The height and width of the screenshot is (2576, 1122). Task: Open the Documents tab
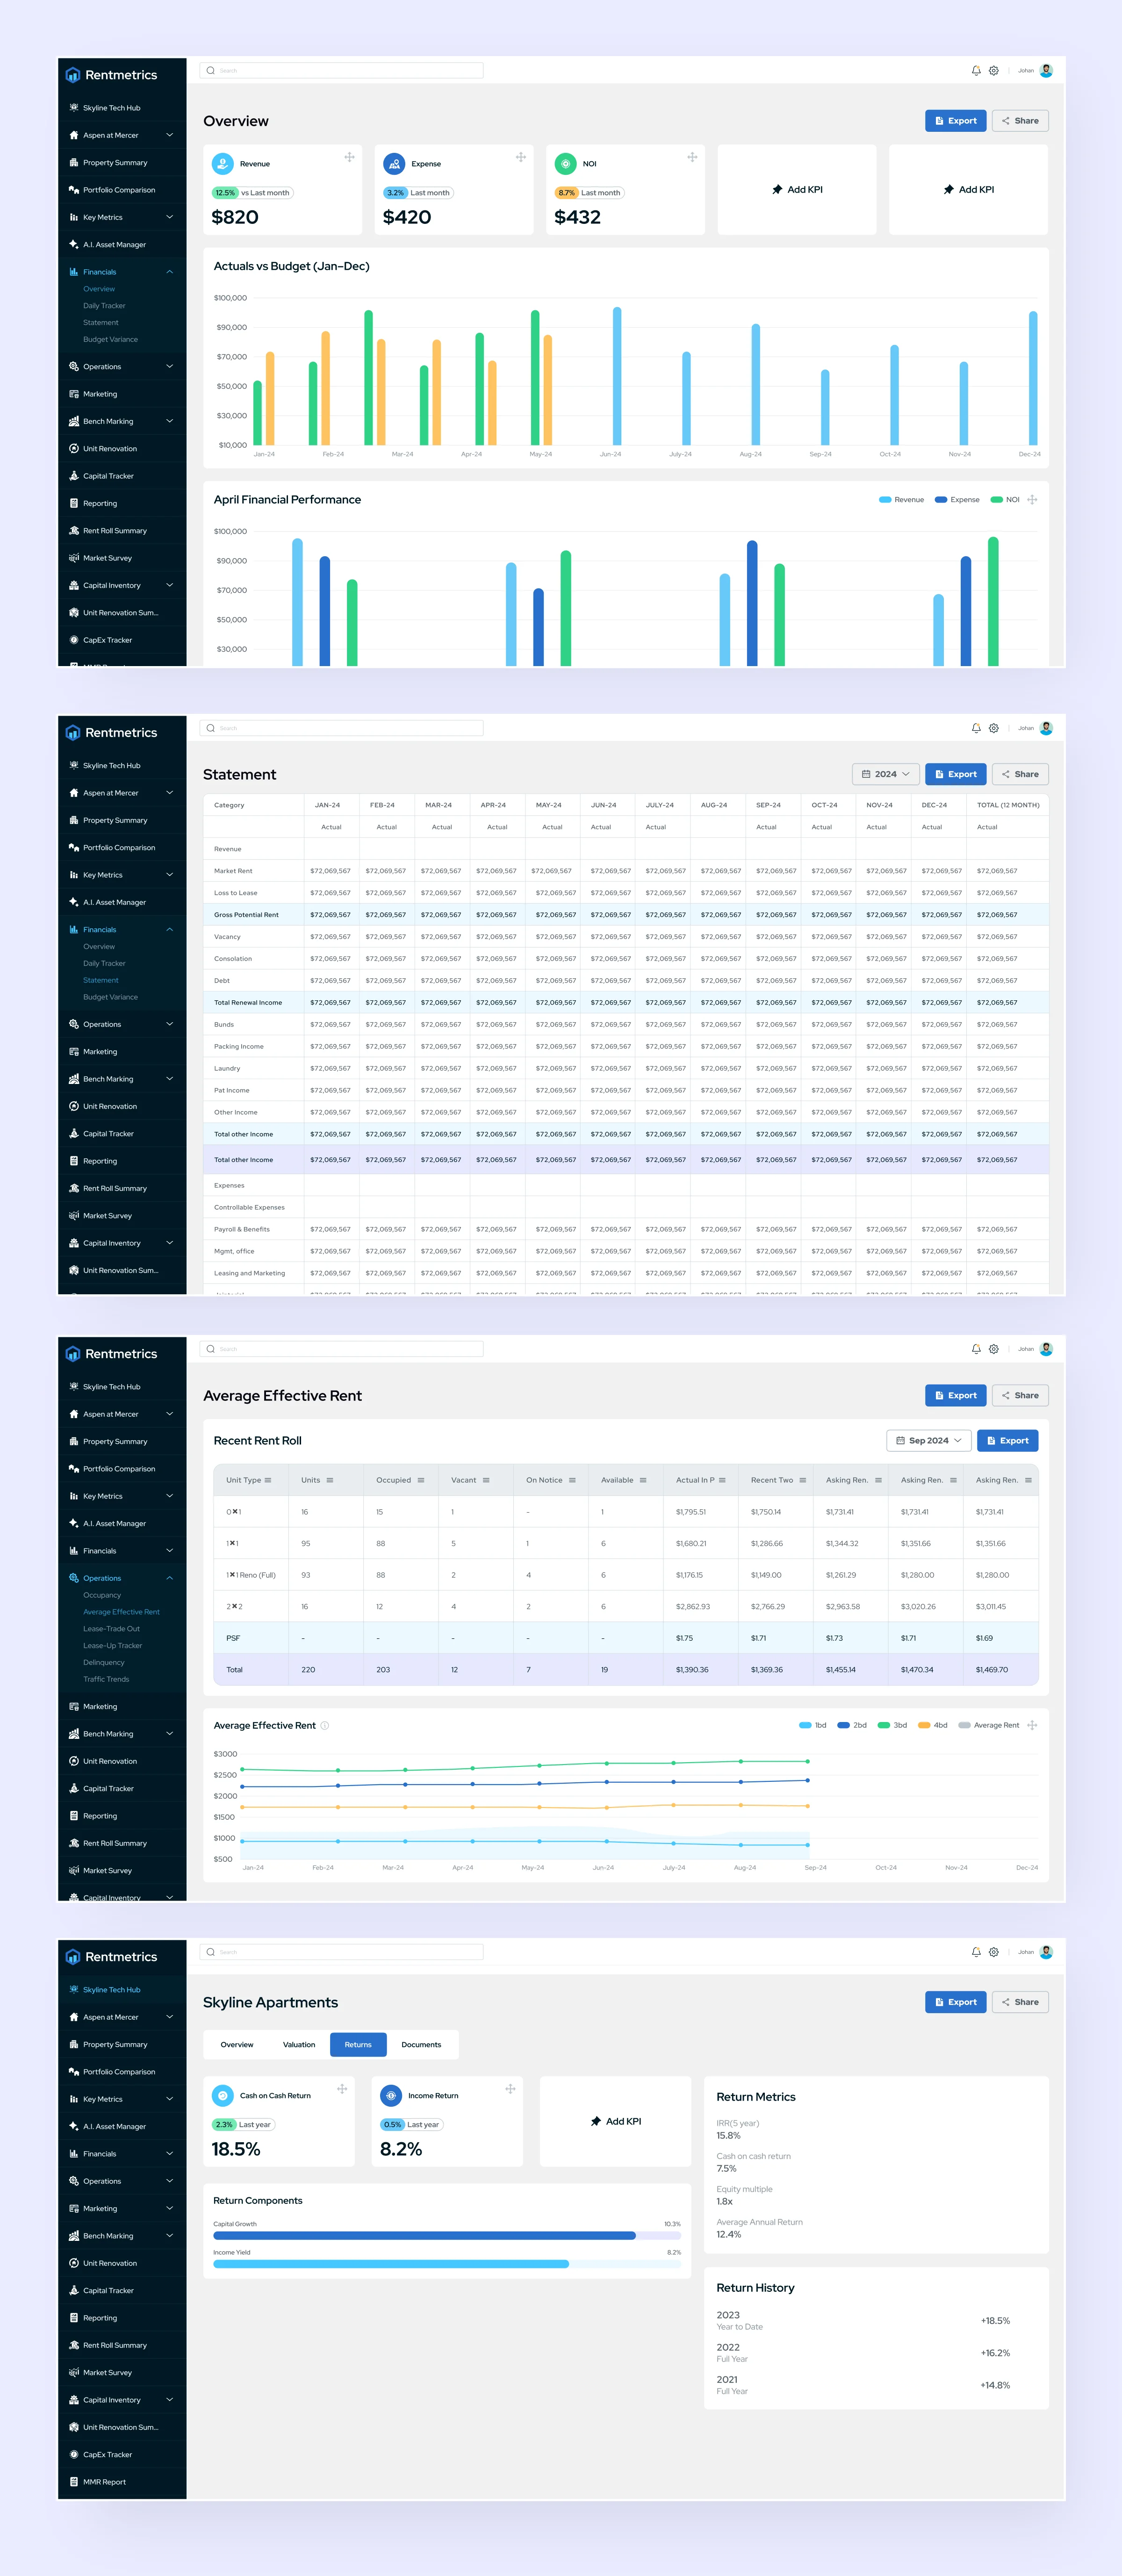point(421,2044)
